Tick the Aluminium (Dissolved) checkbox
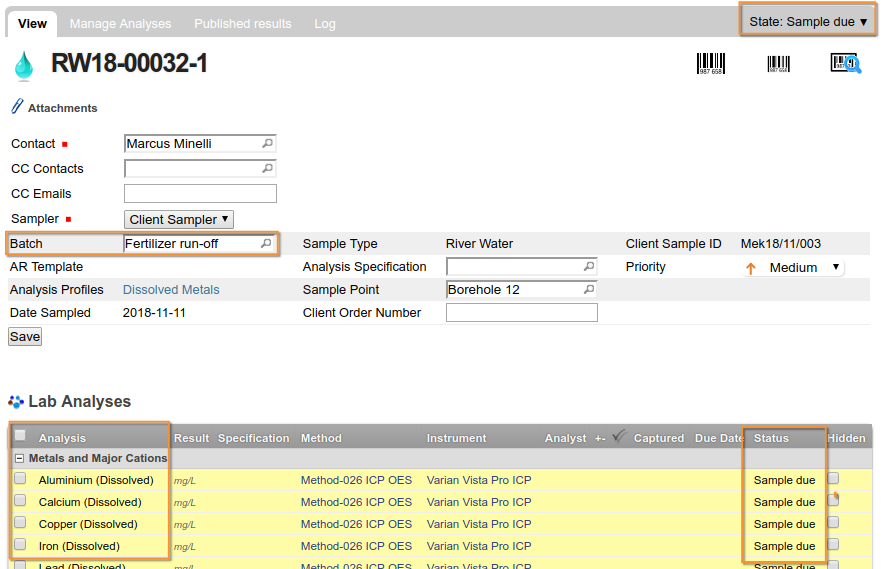Viewport: 885px width, 569px height. 20,479
